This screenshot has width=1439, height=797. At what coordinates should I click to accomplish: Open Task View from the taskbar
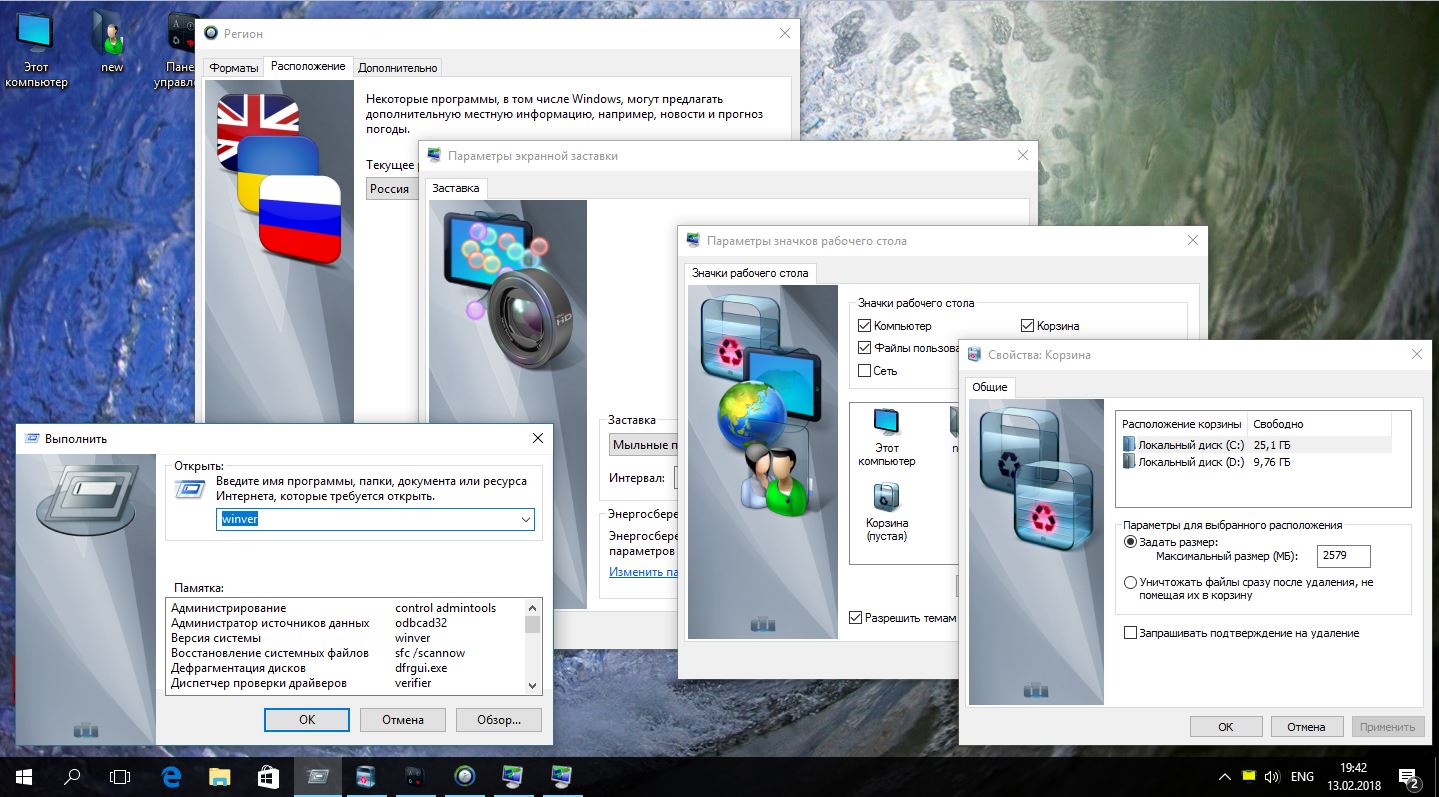tap(120, 776)
